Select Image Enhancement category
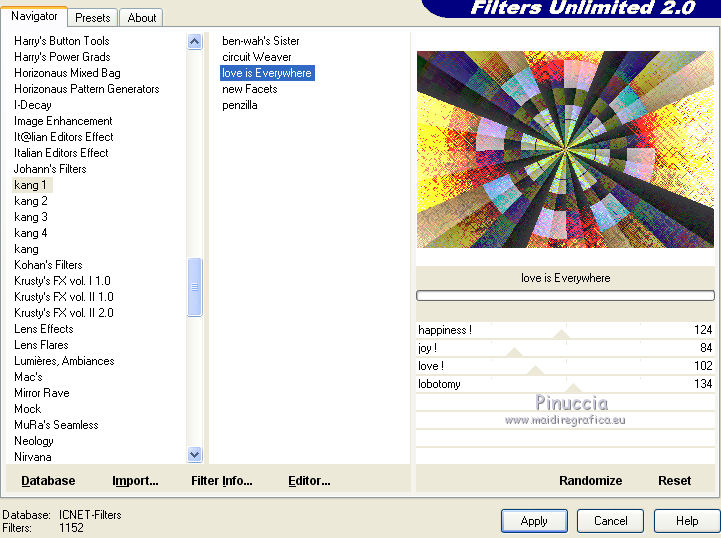Screen dimensions: 721x538 click(x=63, y=121)
